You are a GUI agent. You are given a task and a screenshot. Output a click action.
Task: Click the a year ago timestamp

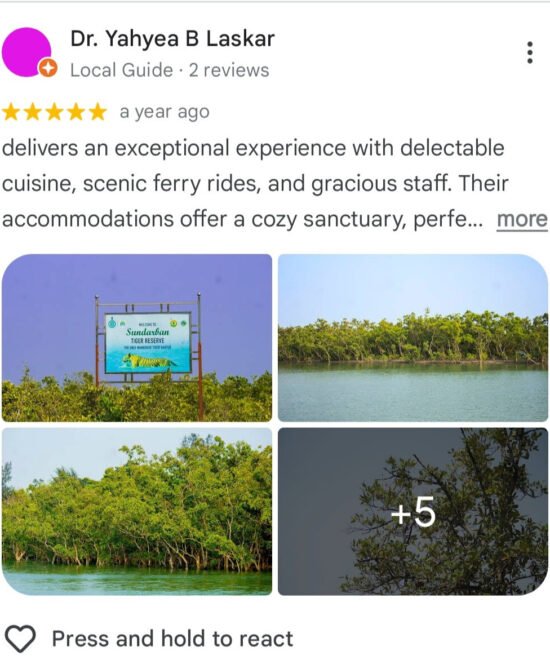[x=164, y=112]
